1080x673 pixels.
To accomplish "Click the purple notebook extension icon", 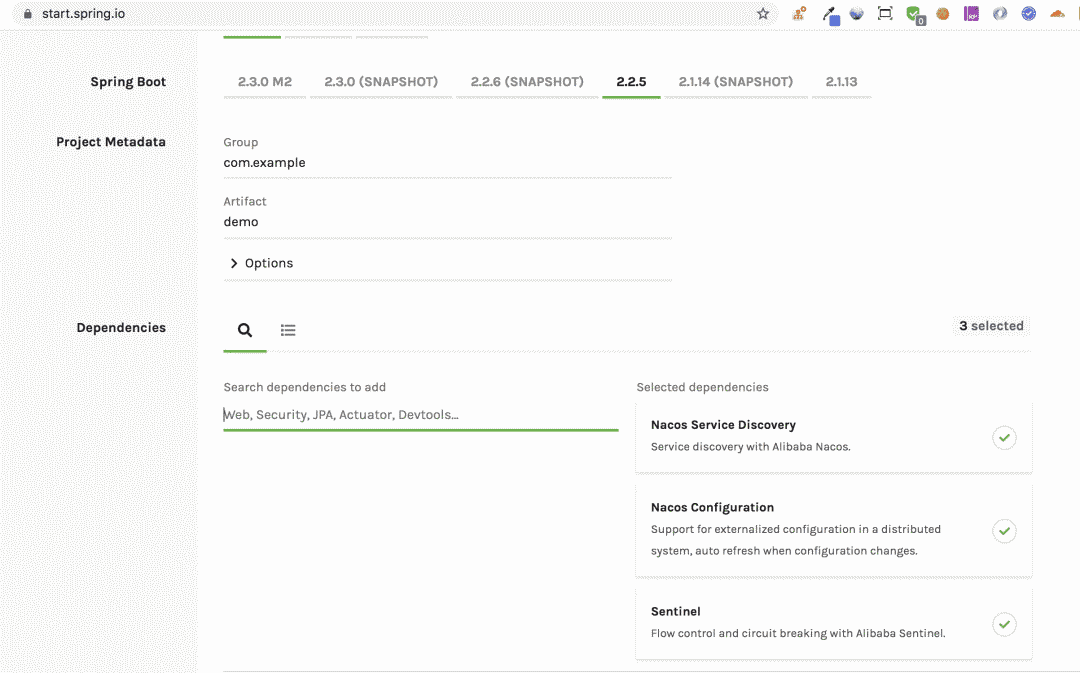I will (x=971, y=14).
